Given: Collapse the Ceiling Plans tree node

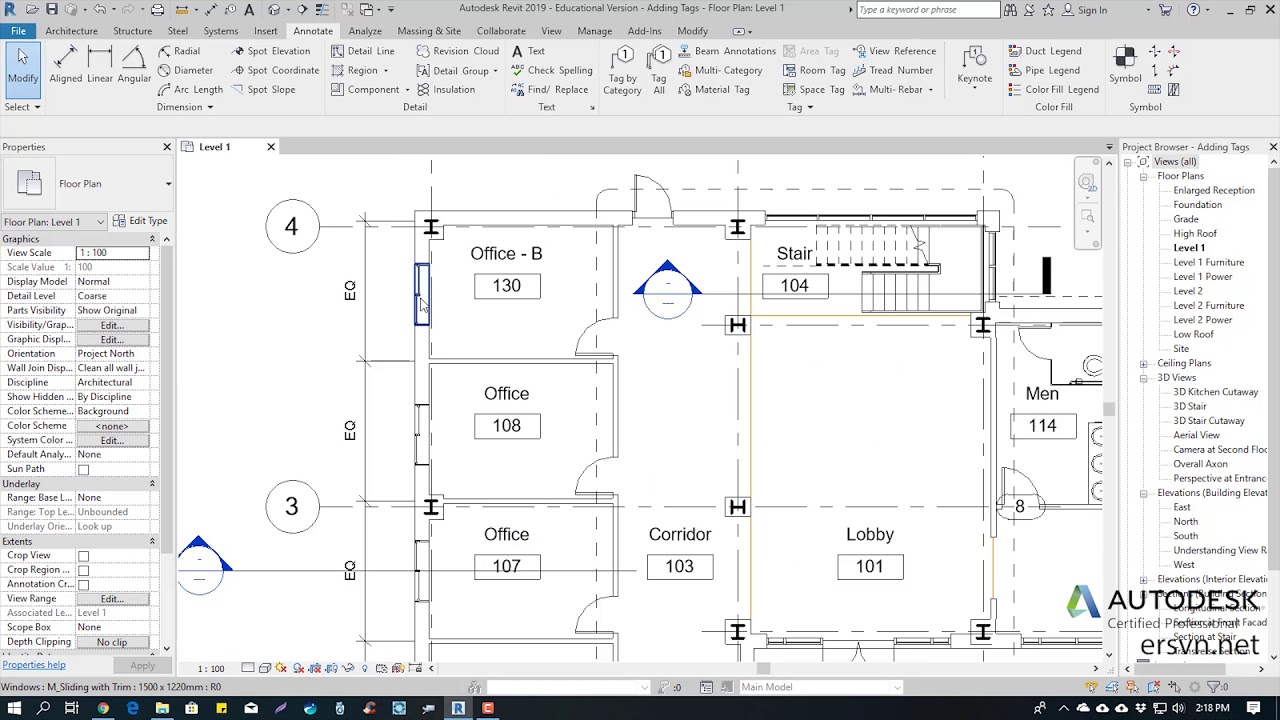Looking at the screenshot, I should (1144, 363).
